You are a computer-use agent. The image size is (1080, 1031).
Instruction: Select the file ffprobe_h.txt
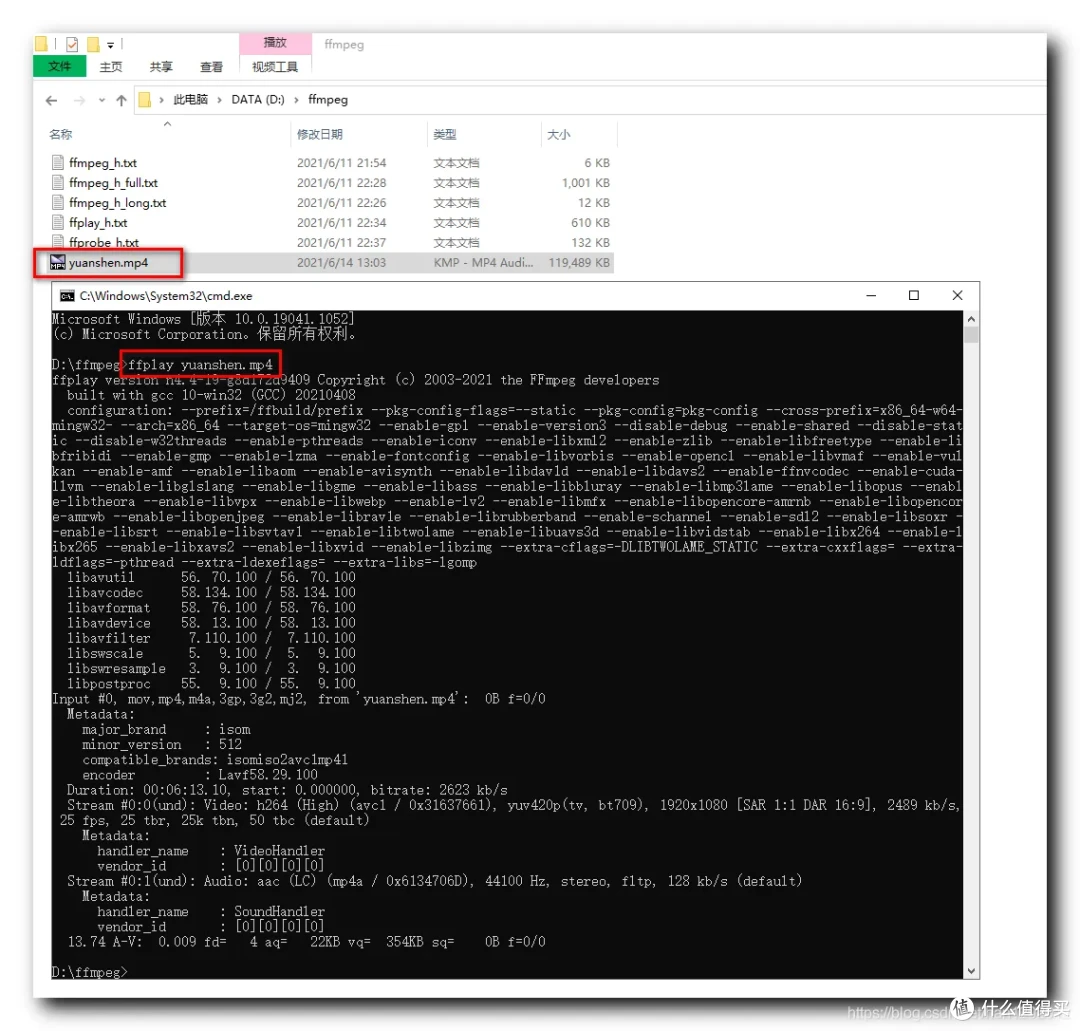coord(103,242)
